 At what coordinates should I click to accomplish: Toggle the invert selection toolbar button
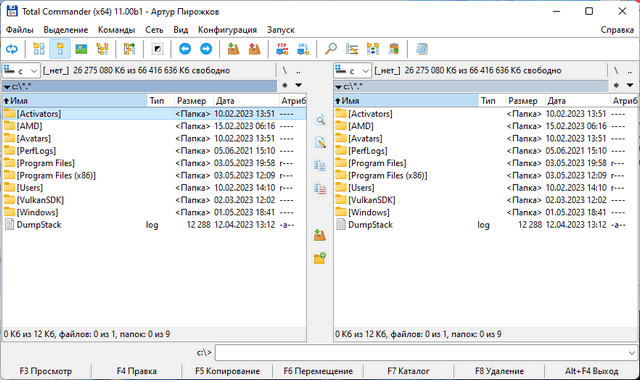pos(157,49)
